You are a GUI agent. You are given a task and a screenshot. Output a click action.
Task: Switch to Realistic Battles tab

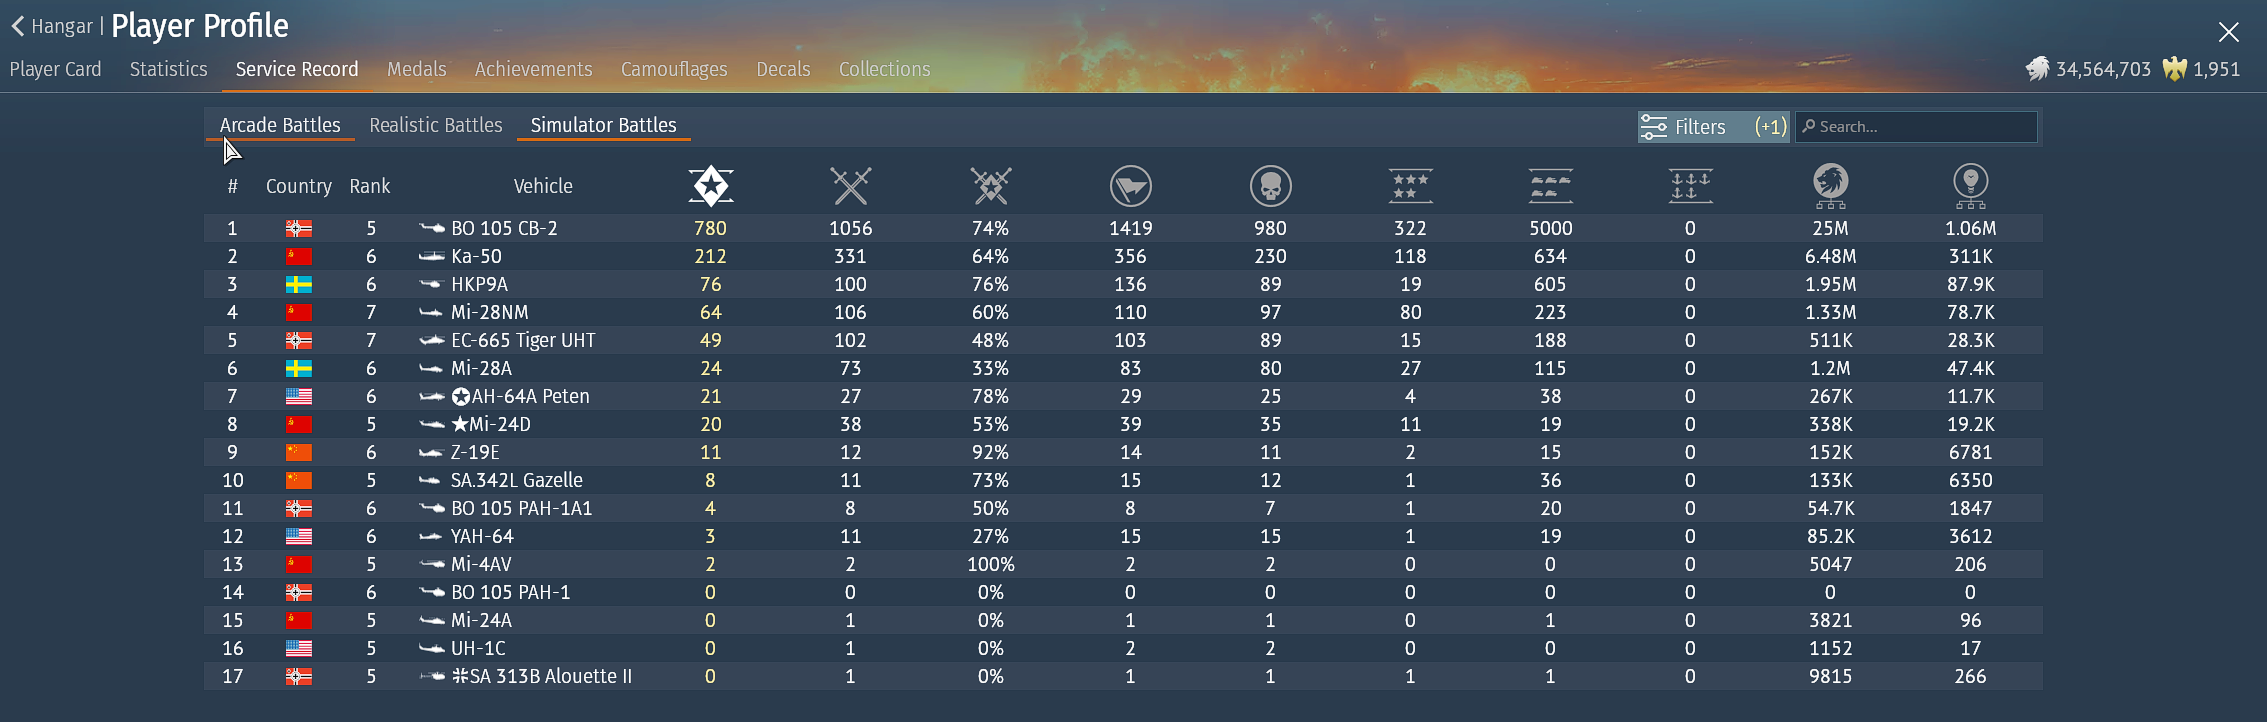436,125
